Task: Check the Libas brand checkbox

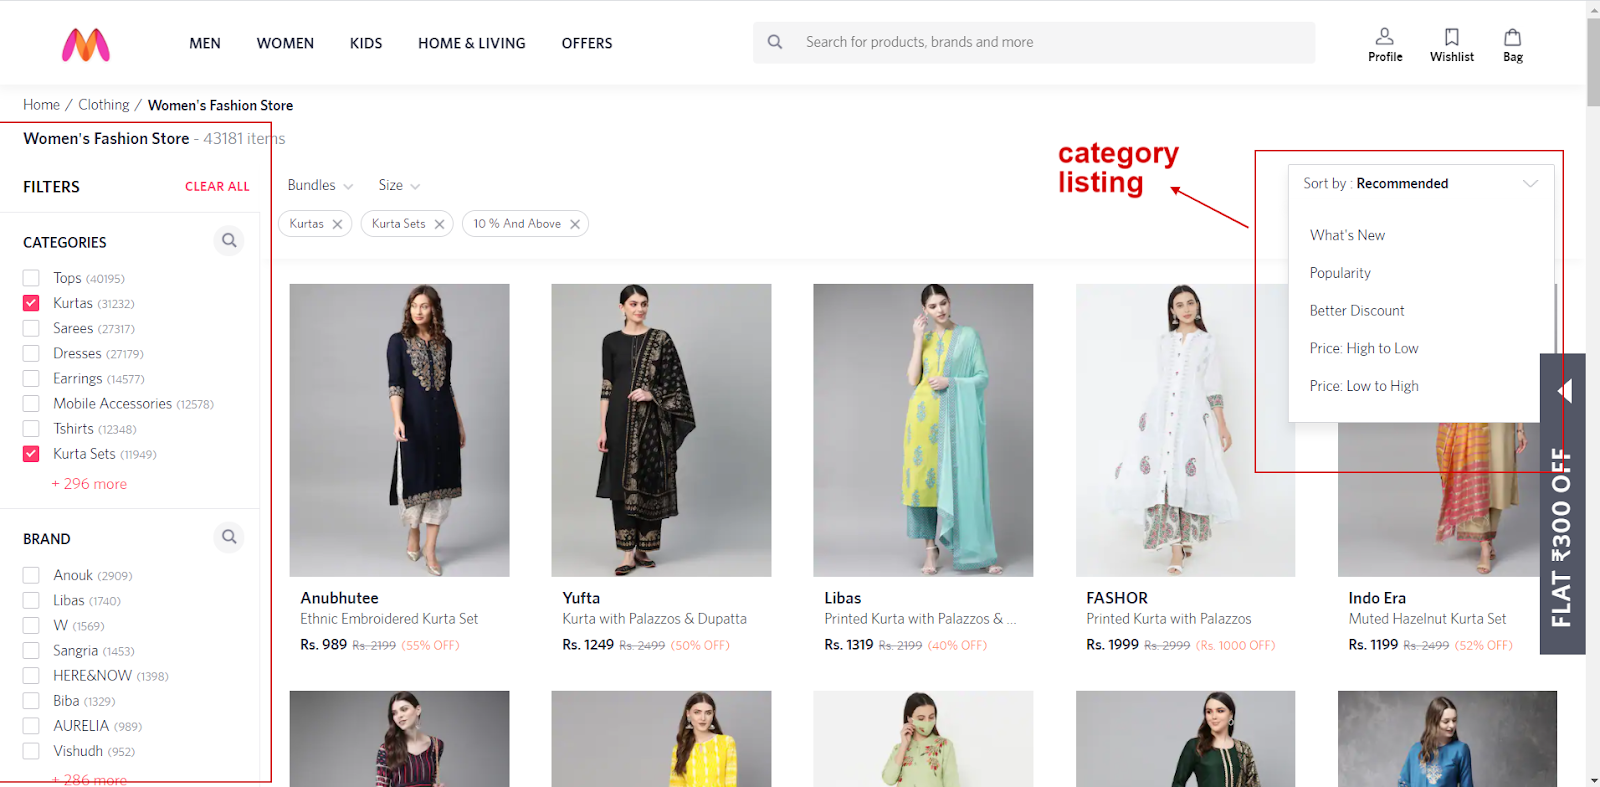Action: pos(31,600)
